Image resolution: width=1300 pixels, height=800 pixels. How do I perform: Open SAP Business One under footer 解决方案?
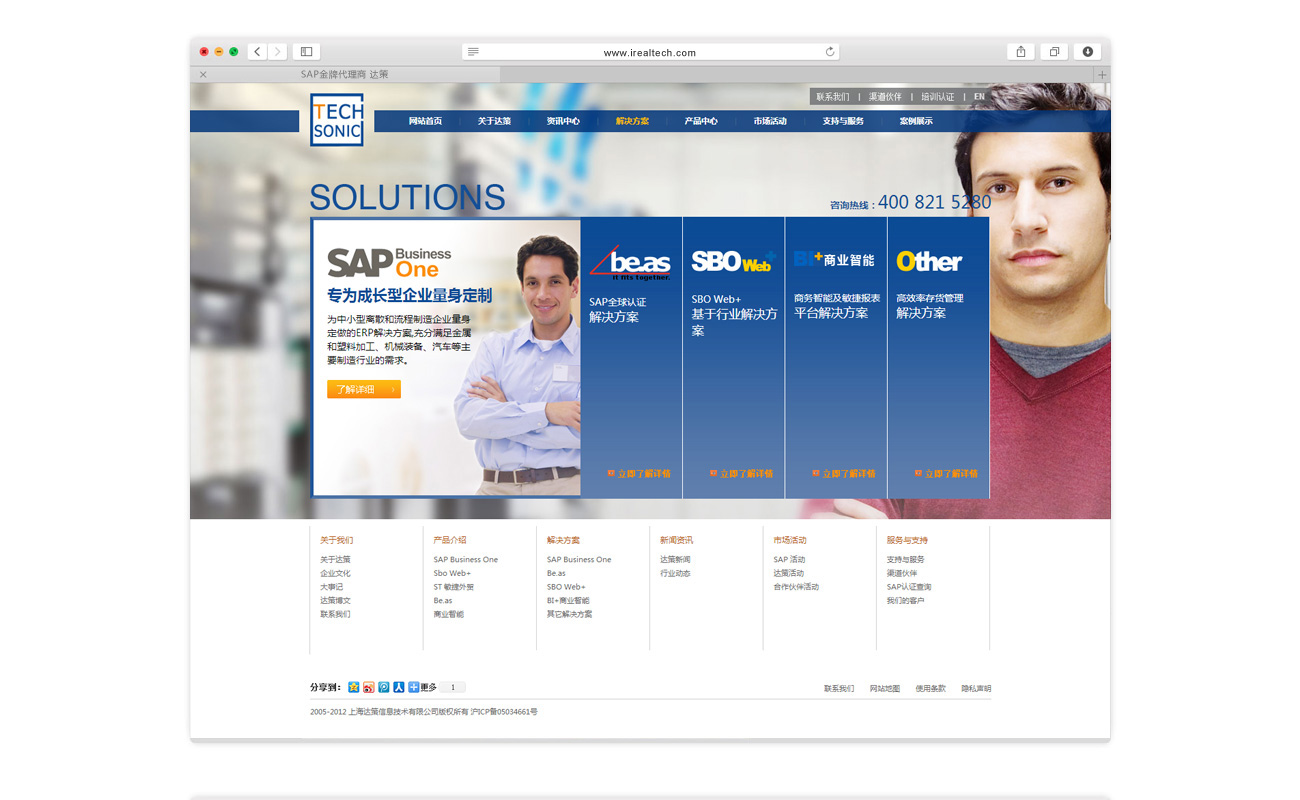coord(579,559)
